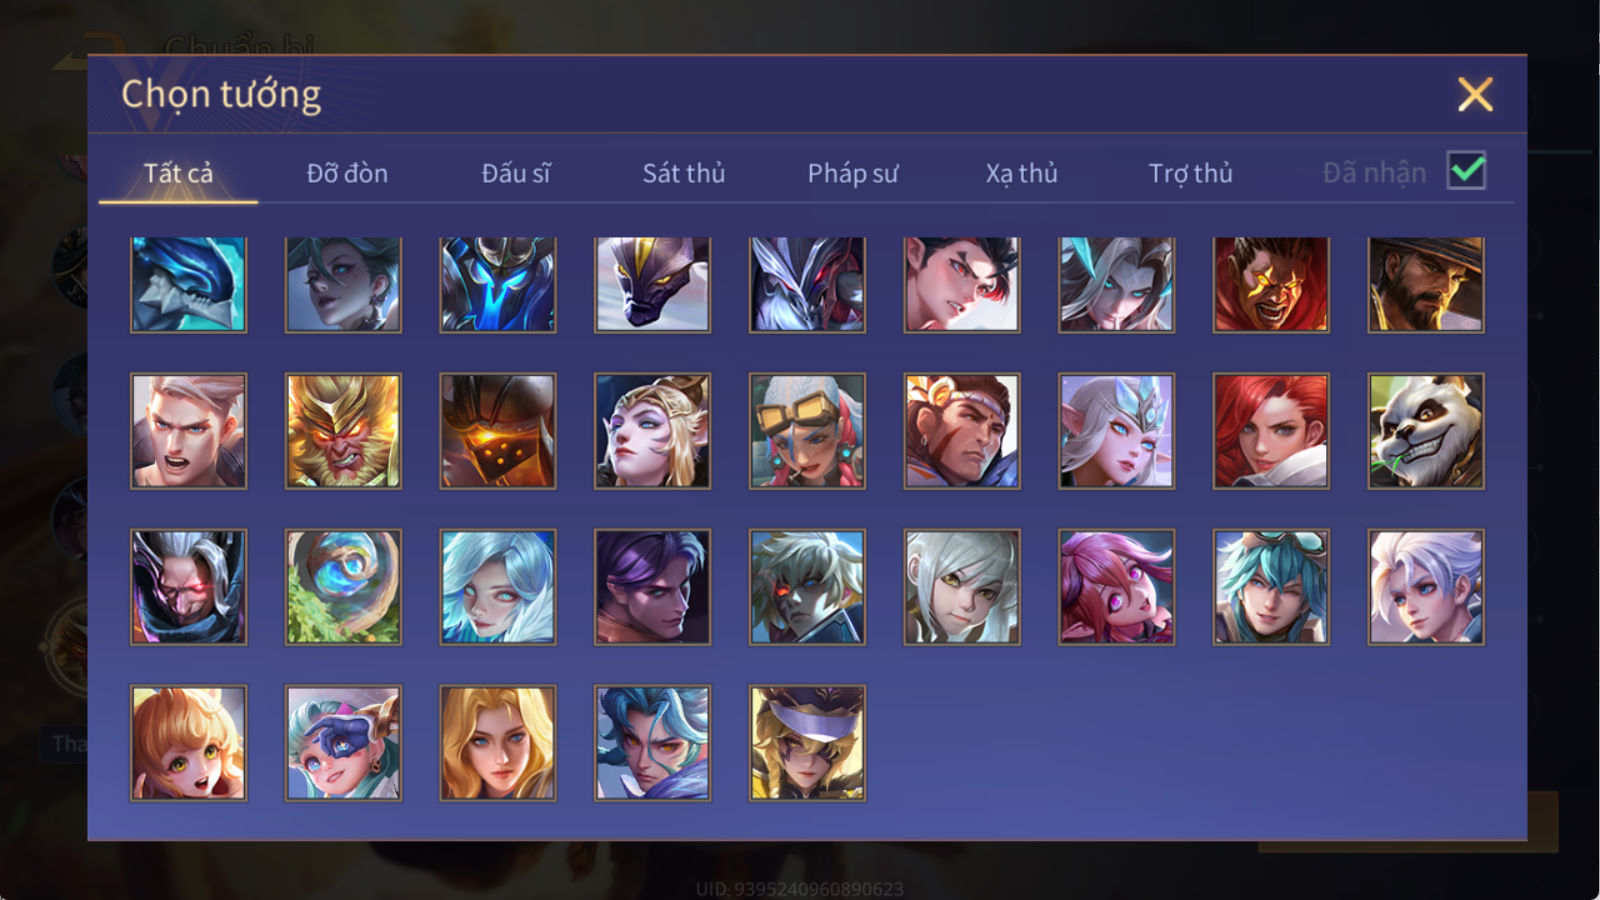Choose the blonde officer with purple cap
The height and width of the screenshot is (900, 1600).
click(x=807, y=743)
